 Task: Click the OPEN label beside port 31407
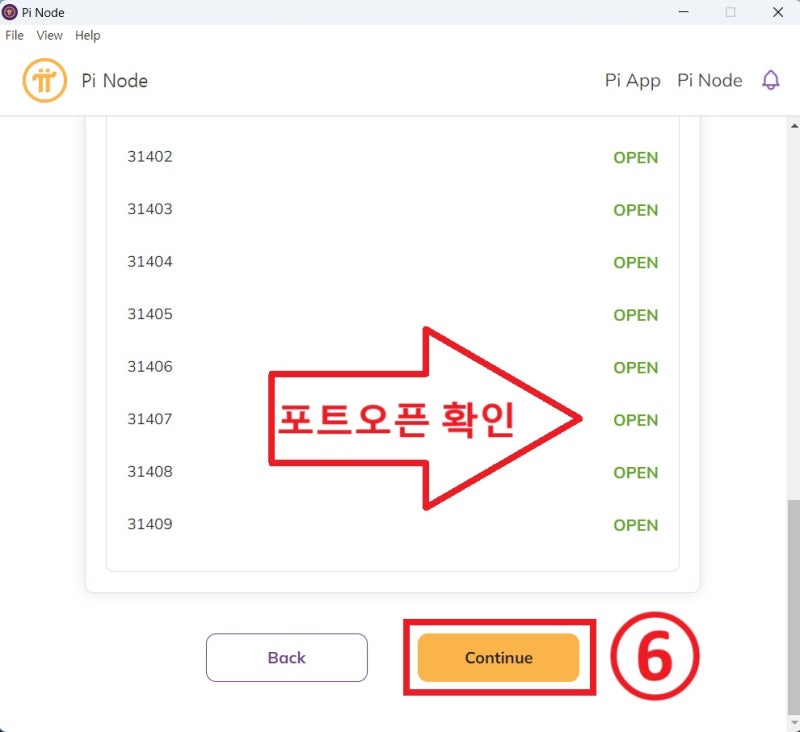pyautogui.click(x=635, y=420)
